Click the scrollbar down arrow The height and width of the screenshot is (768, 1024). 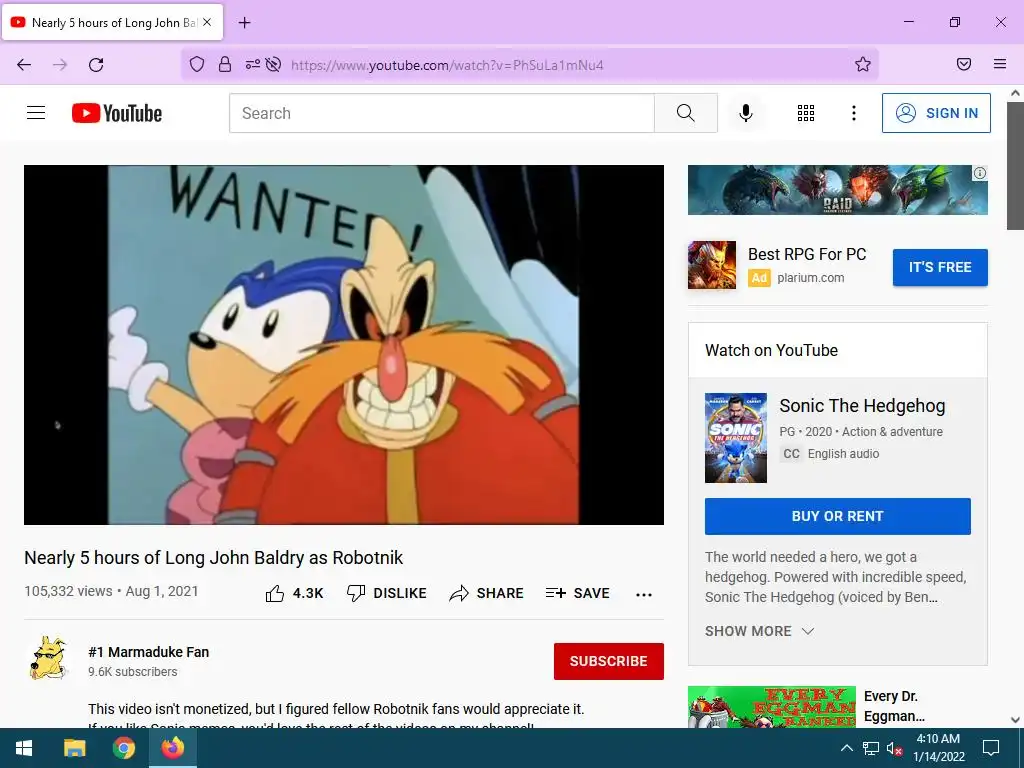1015,720
